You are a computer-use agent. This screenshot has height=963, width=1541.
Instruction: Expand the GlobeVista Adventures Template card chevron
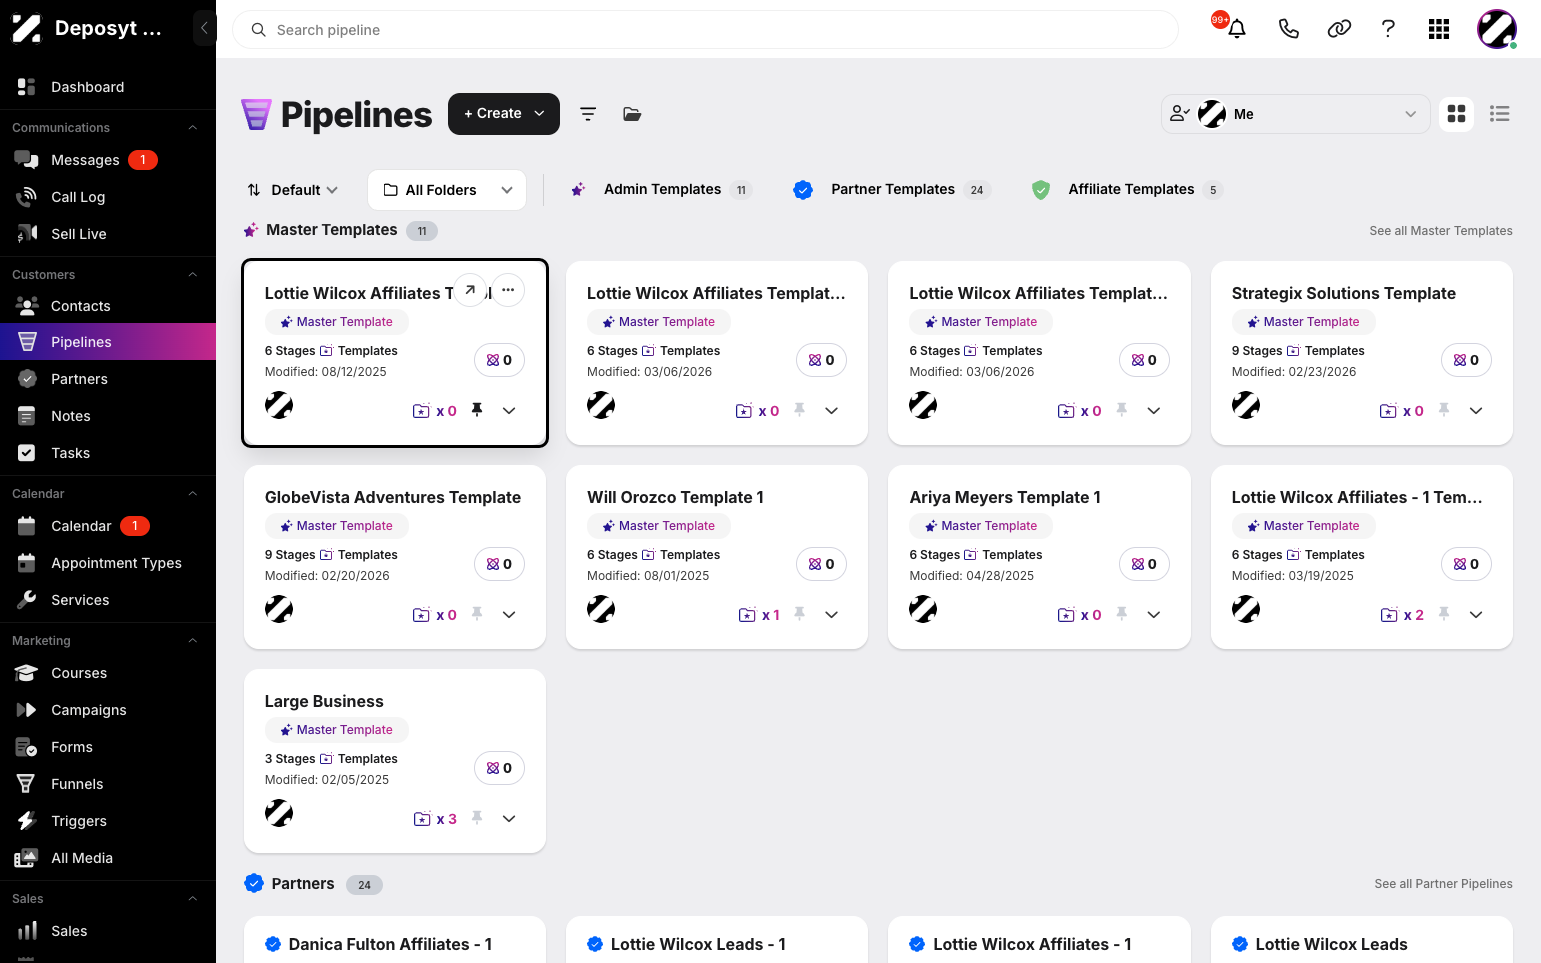tap(509, 614)
